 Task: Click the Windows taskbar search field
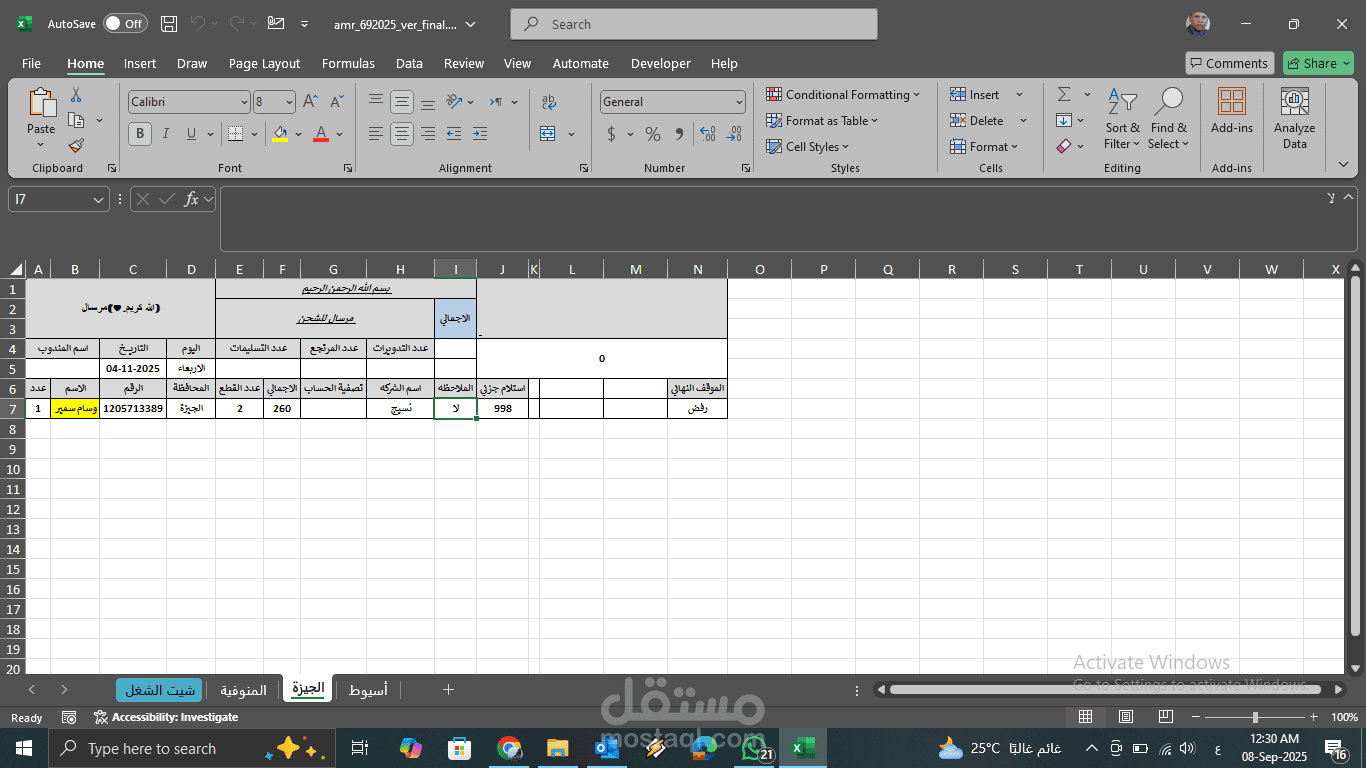click(190, 748)
